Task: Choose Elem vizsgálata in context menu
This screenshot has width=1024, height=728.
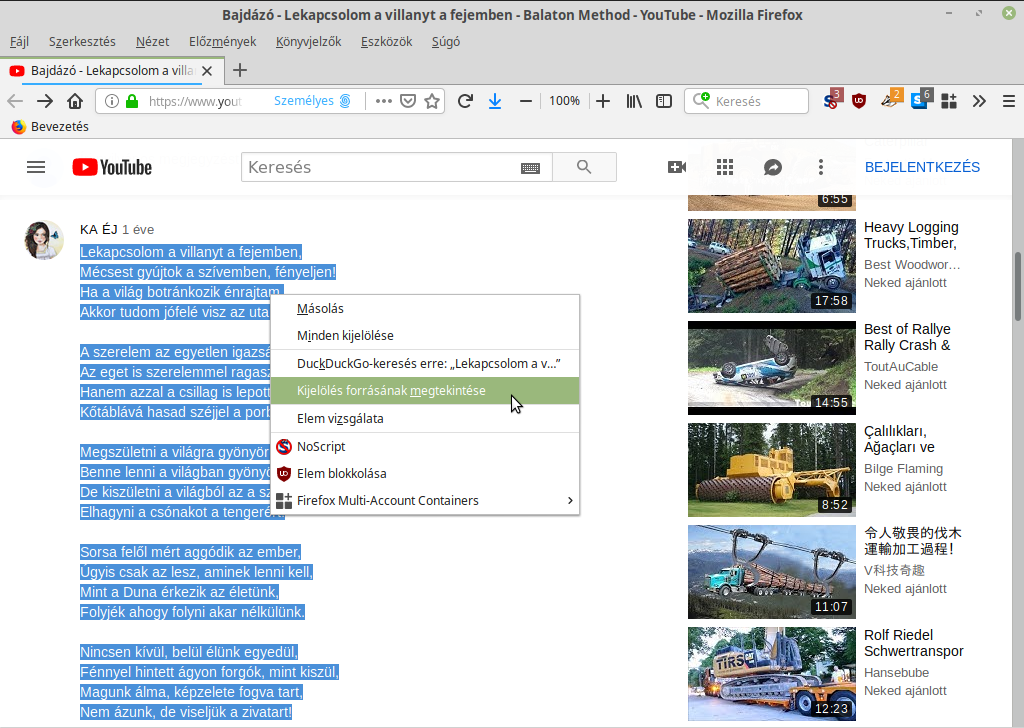Action: coord(425,419)
